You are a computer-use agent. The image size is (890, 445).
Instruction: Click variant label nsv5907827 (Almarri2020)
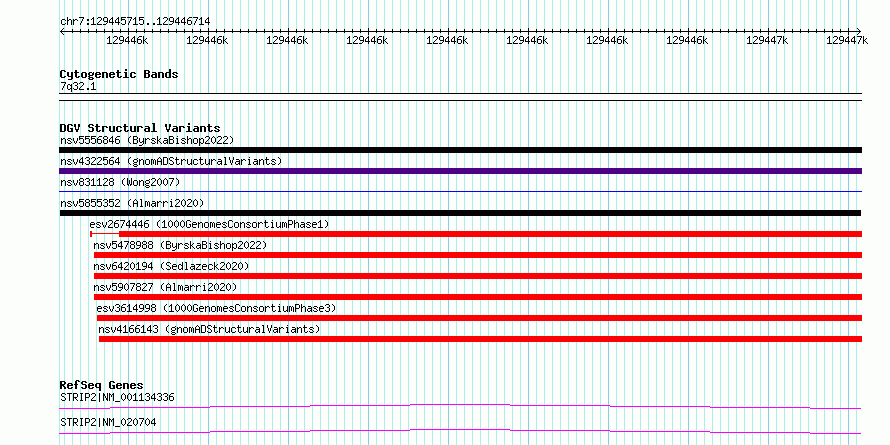165,287
